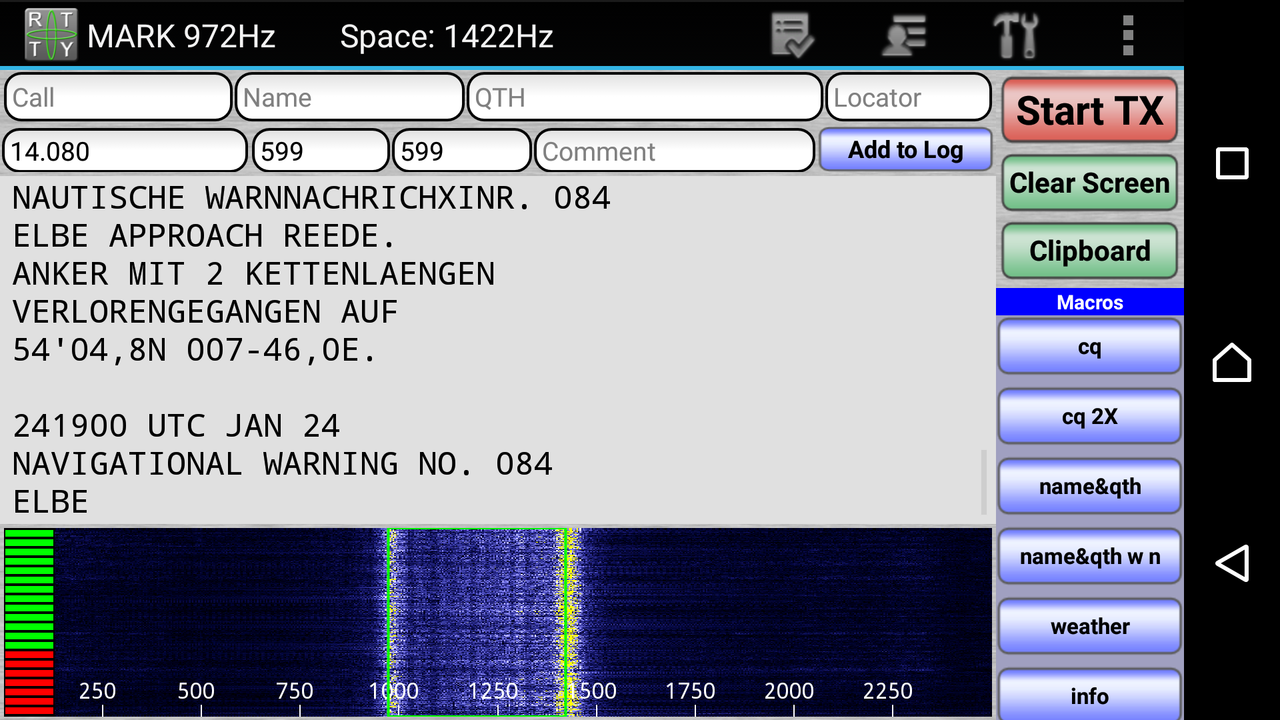
Task: Open the logbook checklist icon
Action: click(793, 36)
